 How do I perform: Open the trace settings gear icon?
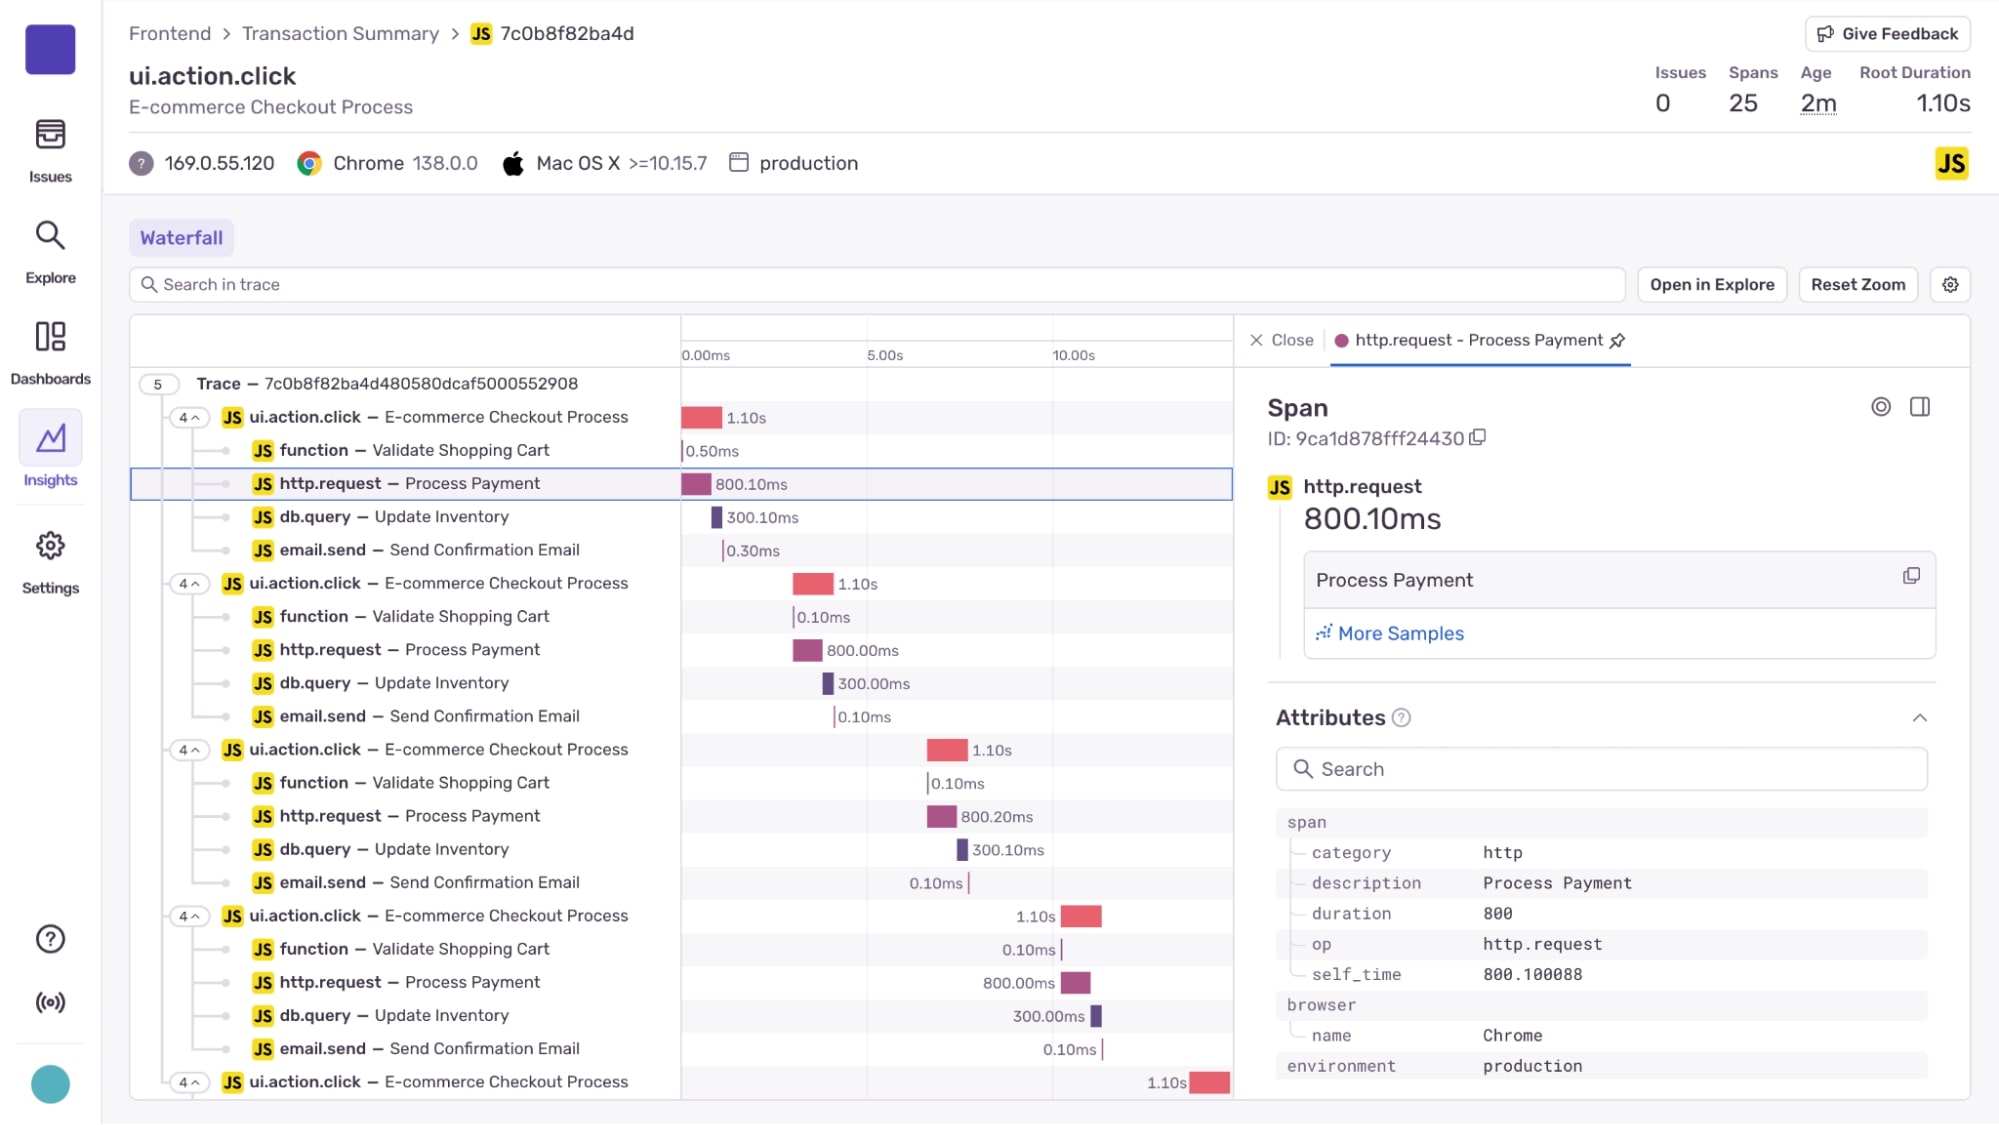click(x=1950, y=285)
